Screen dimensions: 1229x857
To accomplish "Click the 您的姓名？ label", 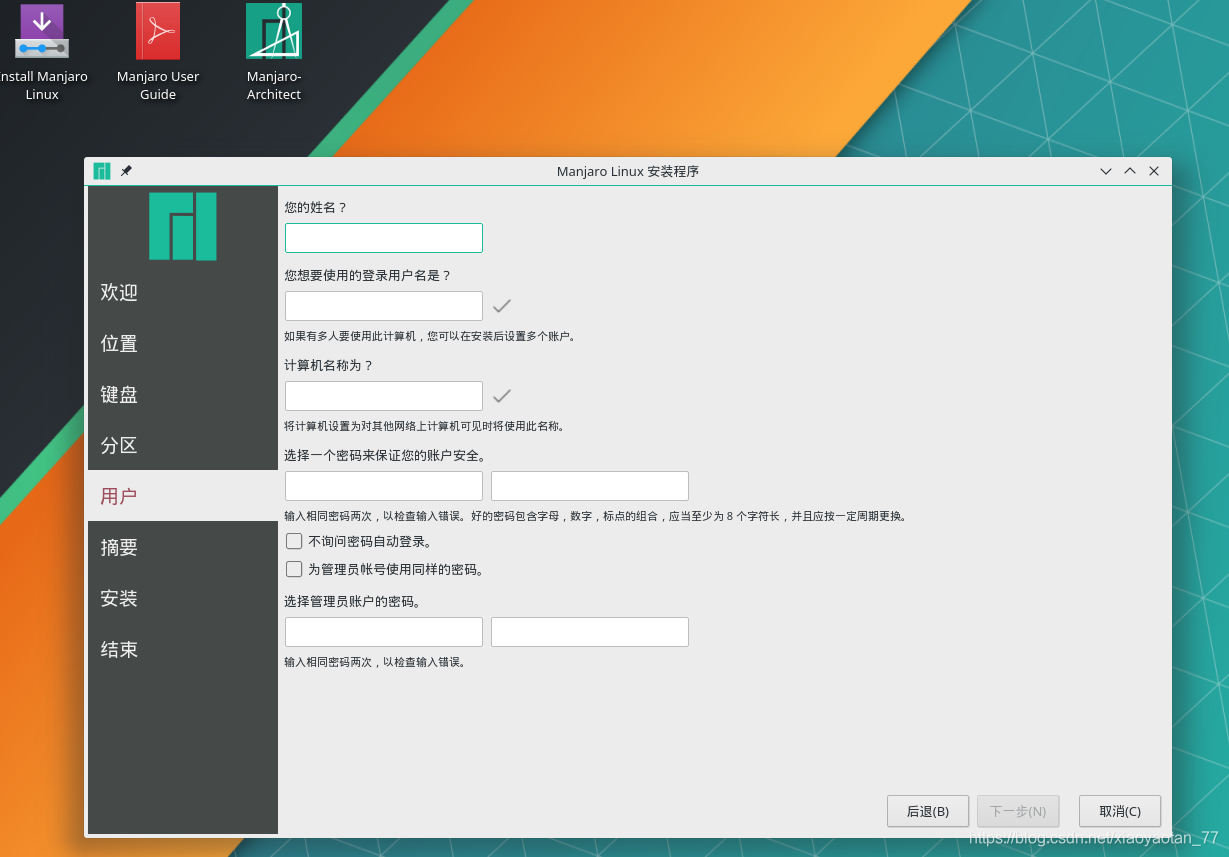I will tap(316, 207).
